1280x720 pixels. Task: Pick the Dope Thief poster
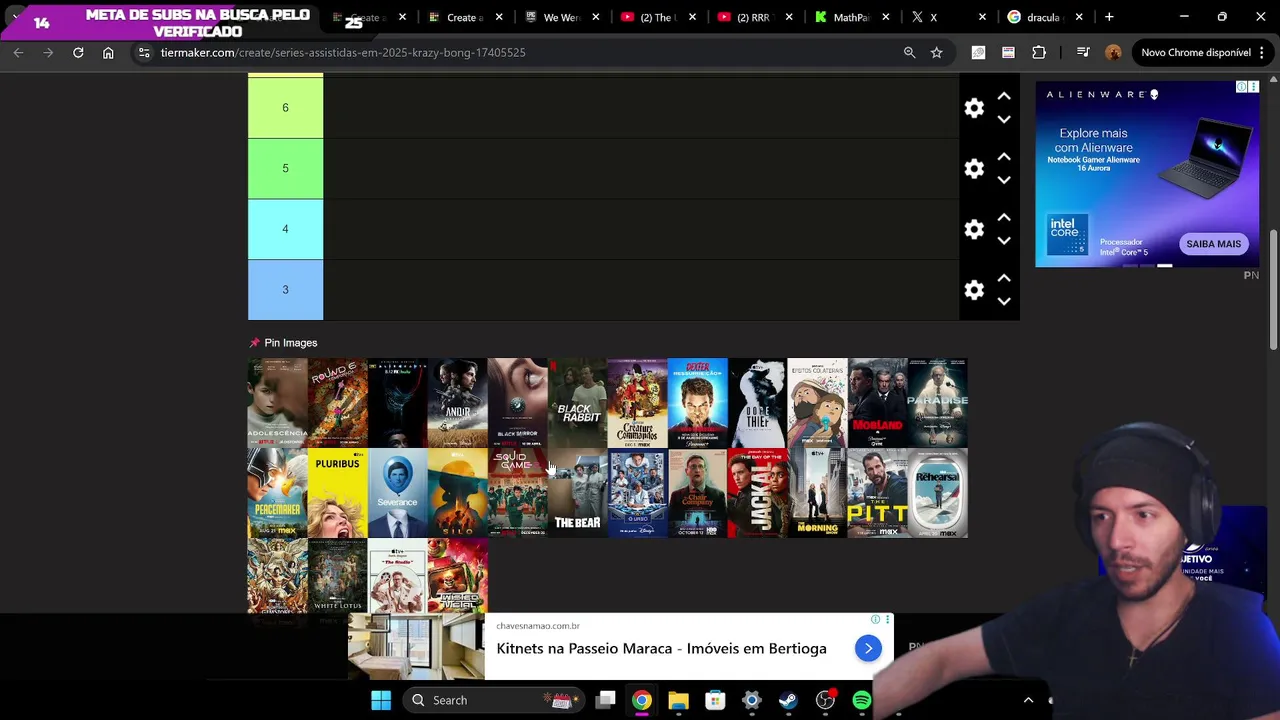(x=758, y=403)
